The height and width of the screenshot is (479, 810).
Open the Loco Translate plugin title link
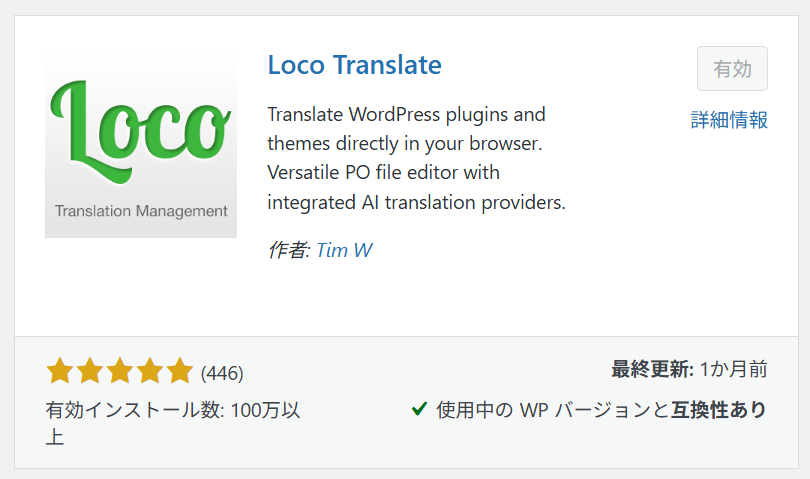pyautogui.click(x=354, y=65)
